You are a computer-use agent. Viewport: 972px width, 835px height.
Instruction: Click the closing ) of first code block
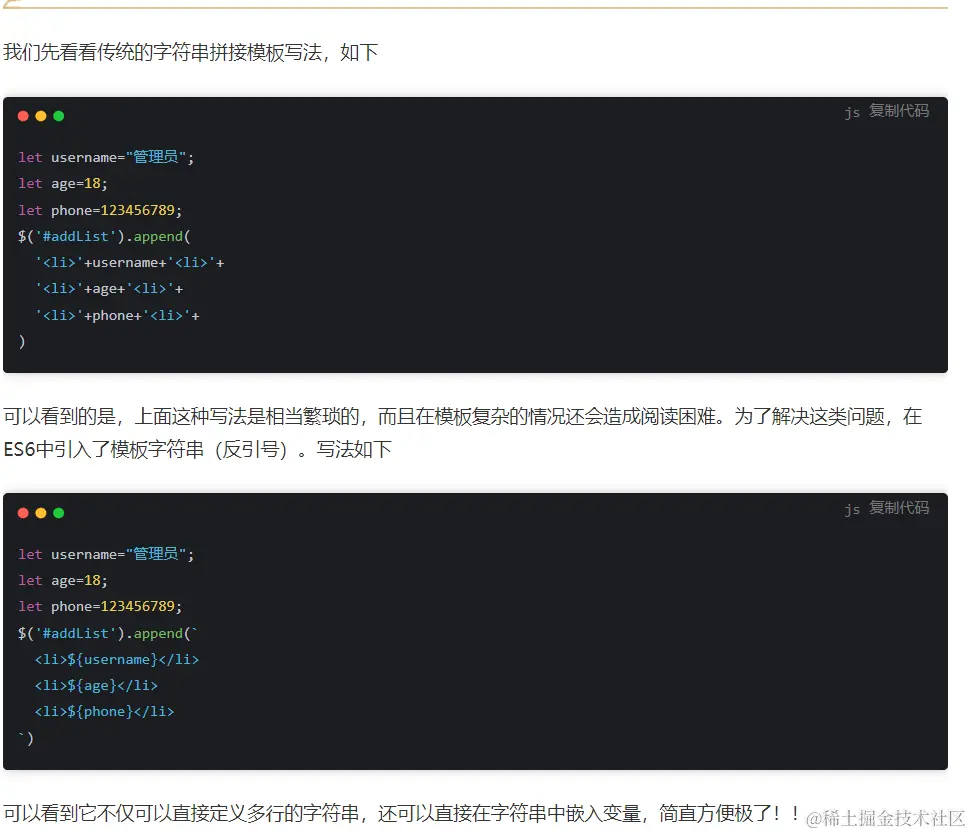coord(22,341)
